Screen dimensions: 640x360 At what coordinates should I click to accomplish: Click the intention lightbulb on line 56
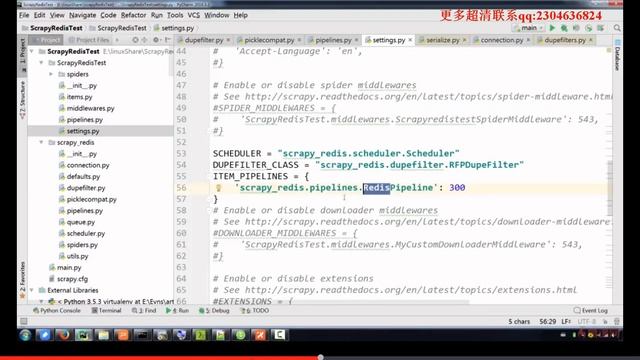pyautogui.click(x=218, y=188)
